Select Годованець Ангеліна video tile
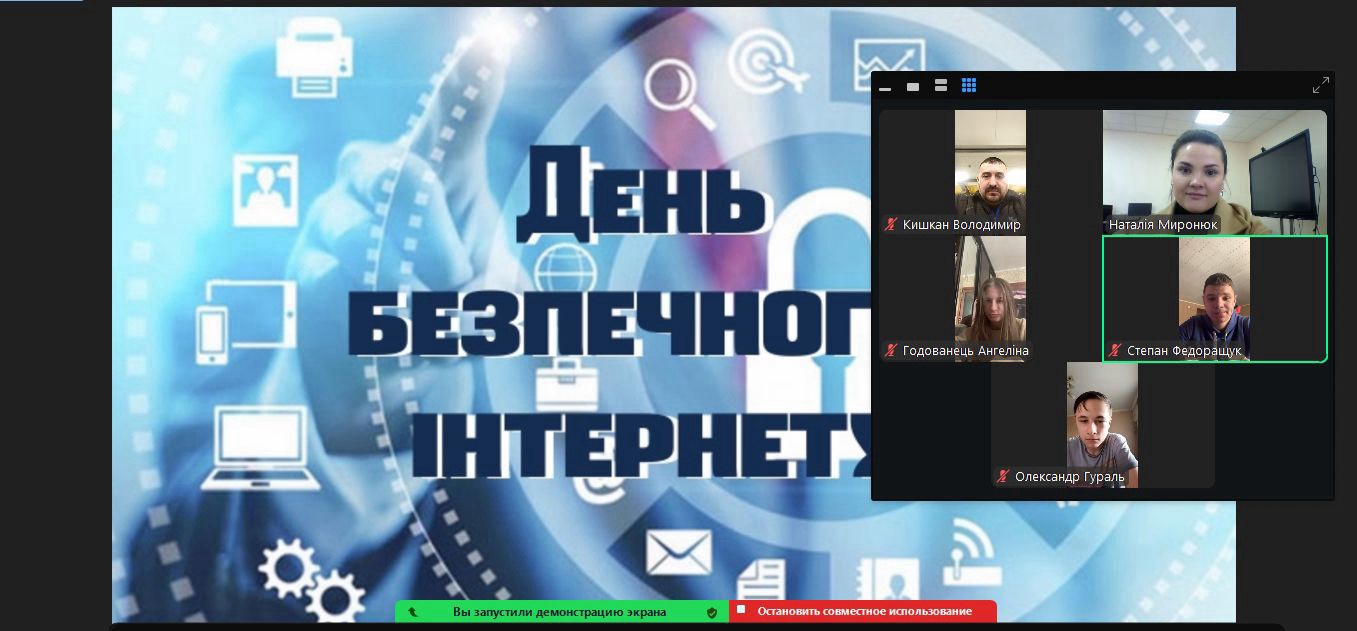The width and height of the screenshot is (1357, 631). tap(990, 299)
